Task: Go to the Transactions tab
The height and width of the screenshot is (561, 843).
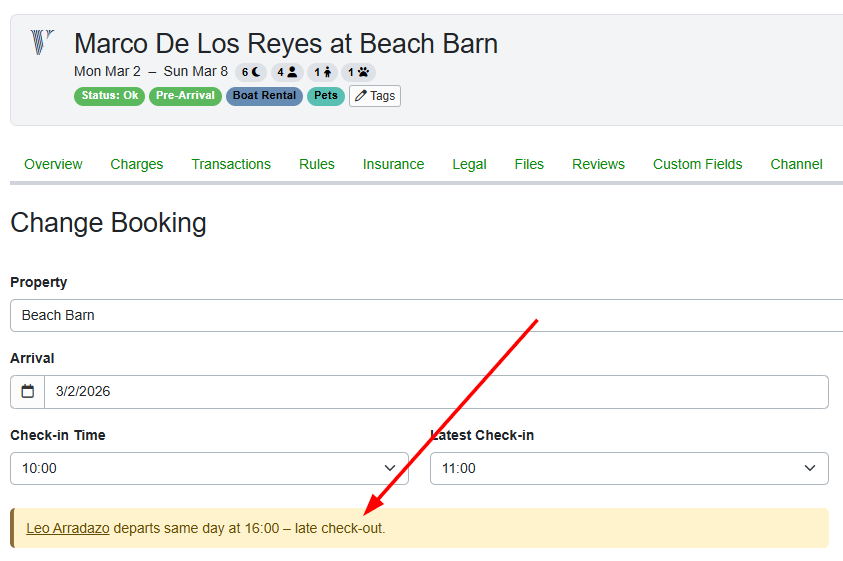Action: click(x=231, y=164)
